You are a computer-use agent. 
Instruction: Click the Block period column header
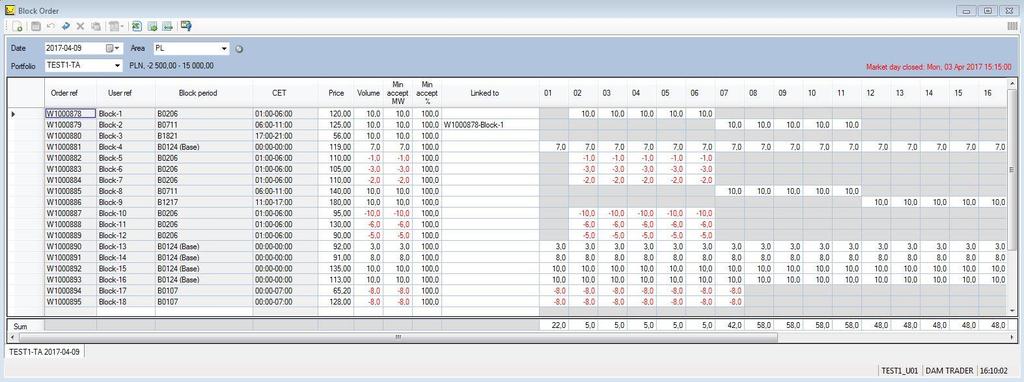click(x=204, y=93)
